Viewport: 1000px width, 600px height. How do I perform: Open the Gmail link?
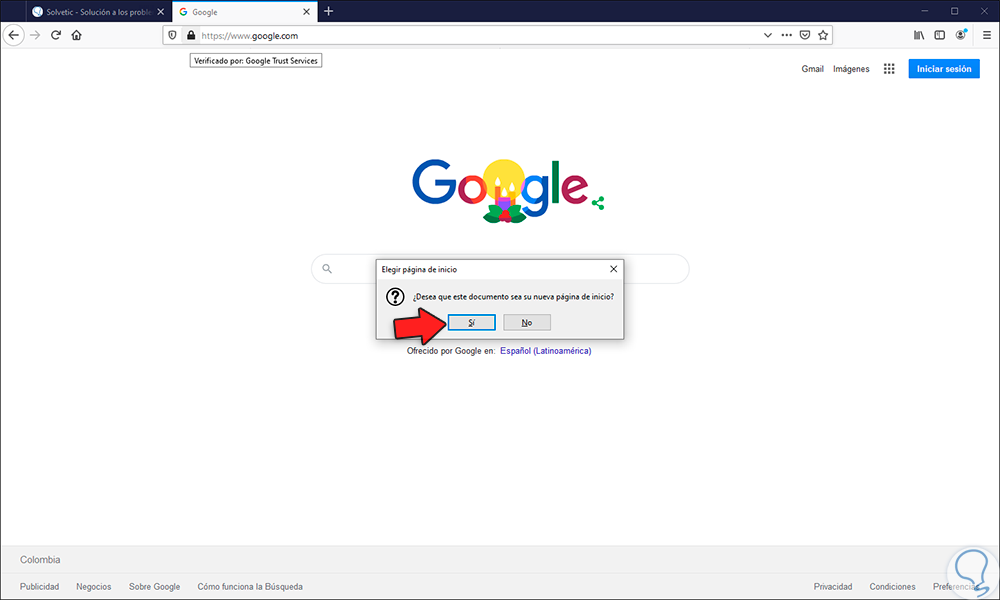(812, 69)
